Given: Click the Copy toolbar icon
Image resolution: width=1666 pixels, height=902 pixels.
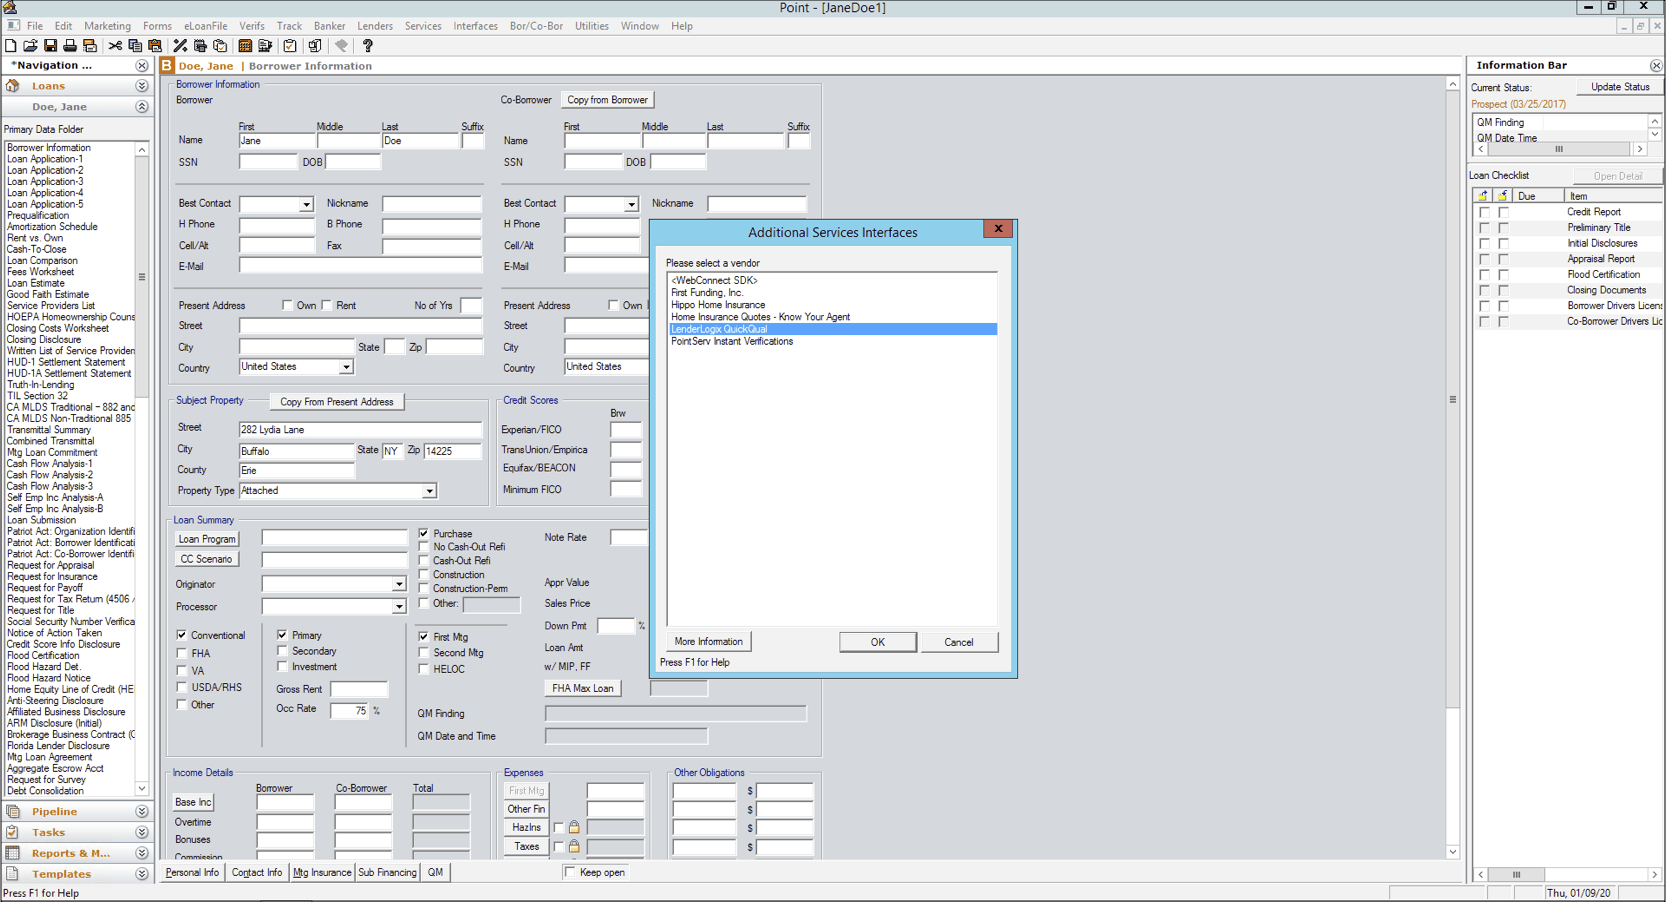Looking at the screenshot, I should 135,45.
